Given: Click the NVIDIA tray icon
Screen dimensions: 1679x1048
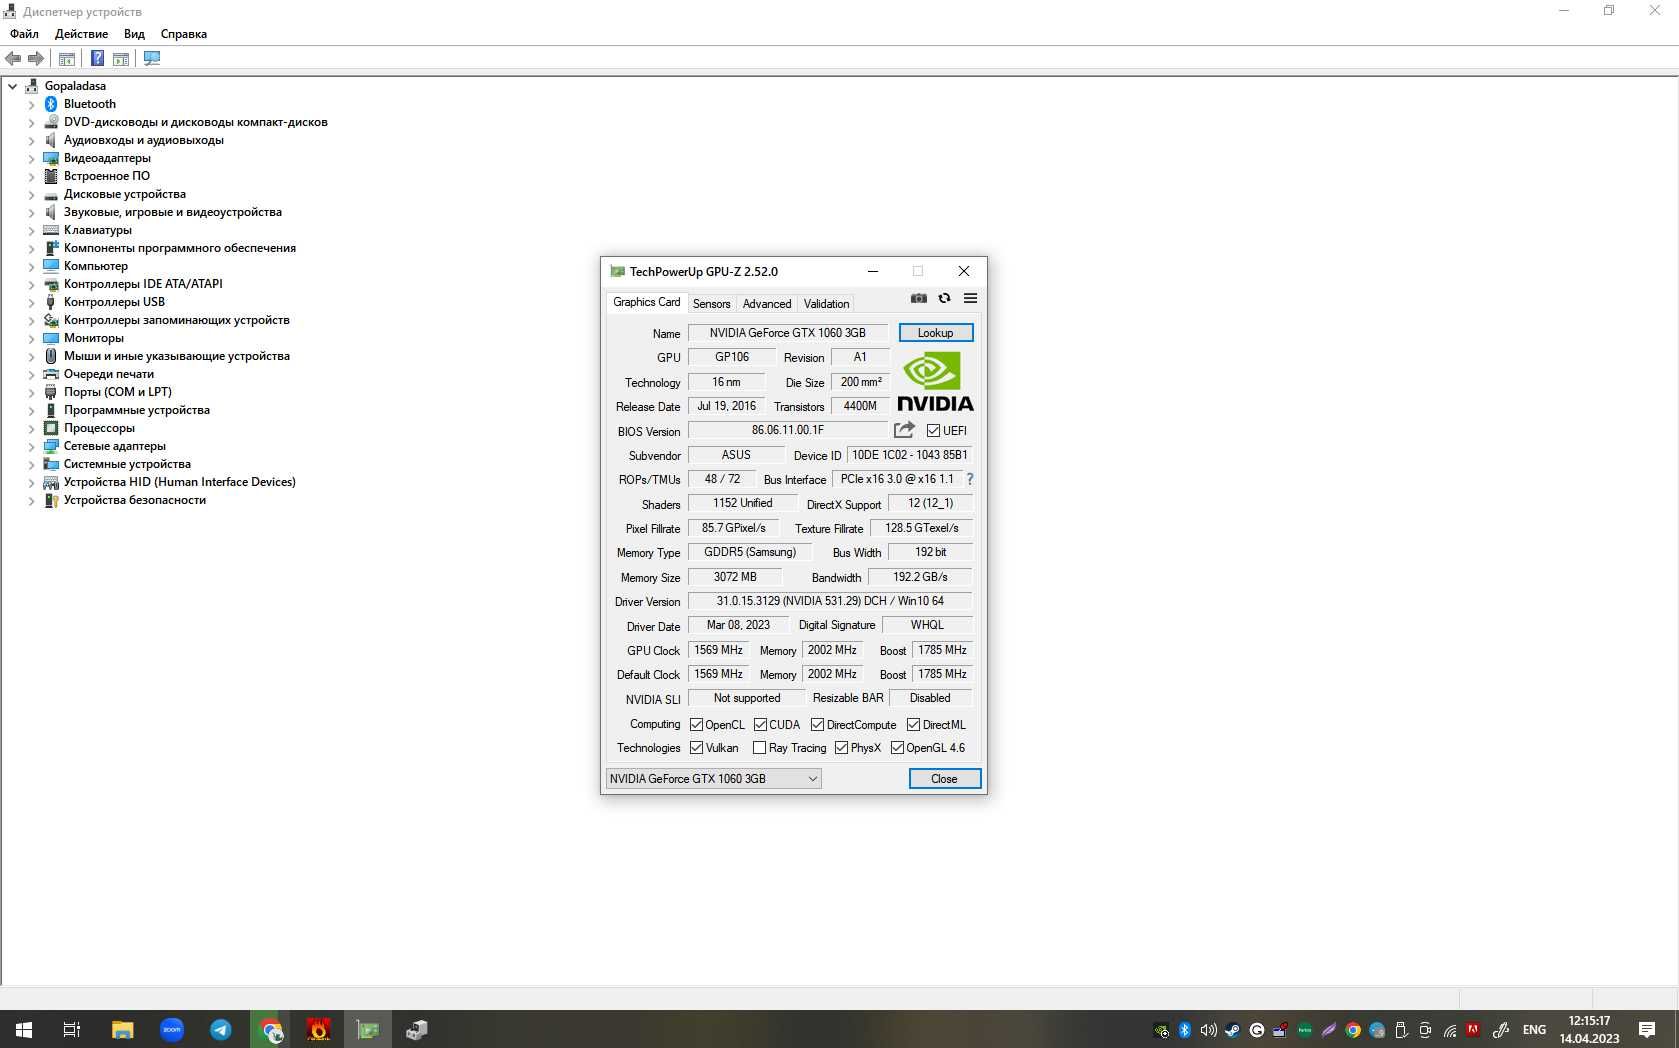Looking at the screenshot, I should pos(1160,1030).
